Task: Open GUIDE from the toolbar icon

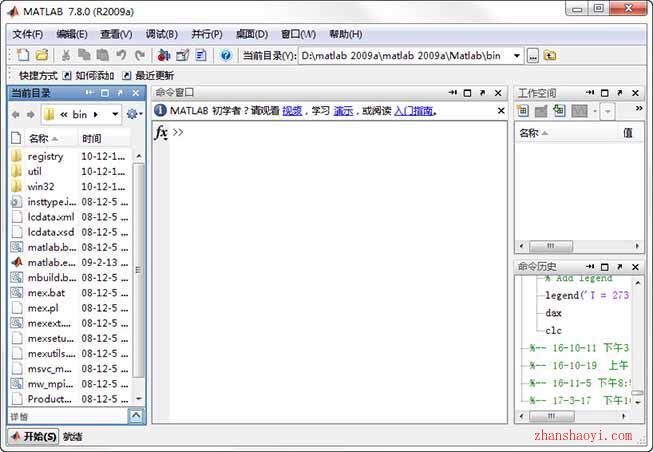Action: coord(182,55)
